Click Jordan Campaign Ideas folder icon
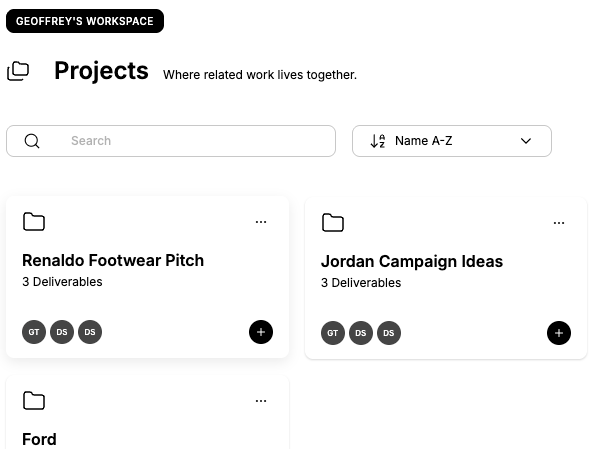This screenshot has width=594, height=449. tap(333, 222)
